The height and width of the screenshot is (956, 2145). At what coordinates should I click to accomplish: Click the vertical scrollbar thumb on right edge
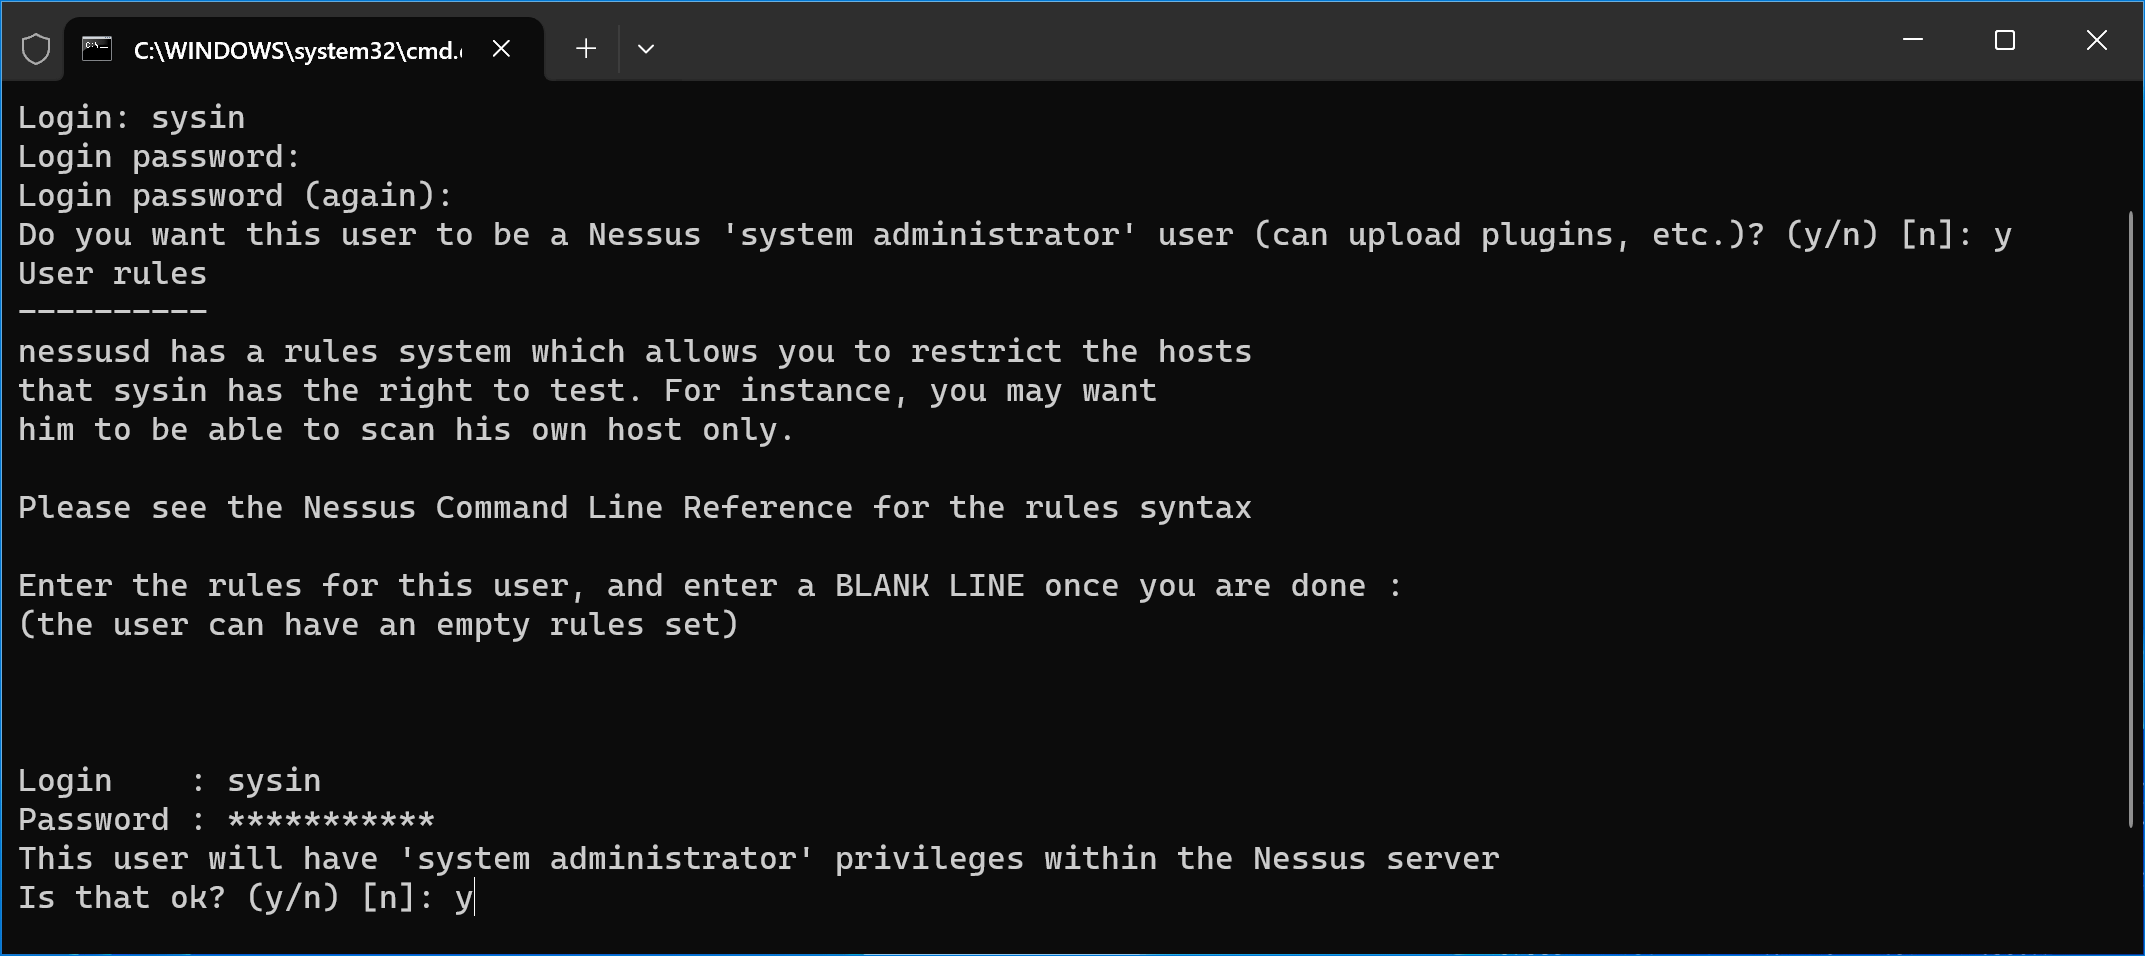click(2131, 518)
